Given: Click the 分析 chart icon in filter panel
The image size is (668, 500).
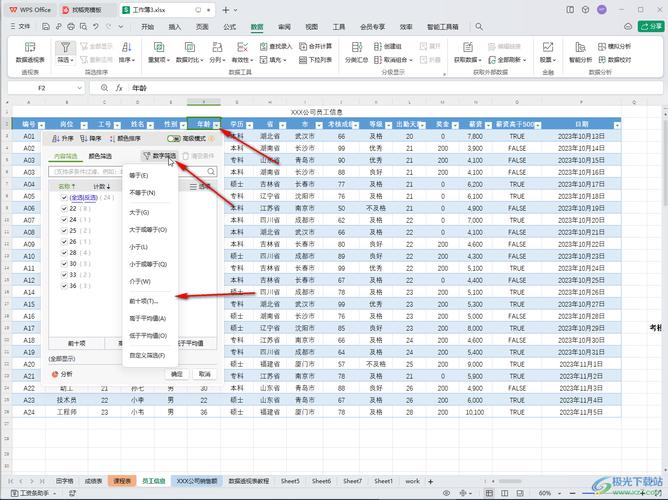Looking at the screenshot, I should click(55, 374).
